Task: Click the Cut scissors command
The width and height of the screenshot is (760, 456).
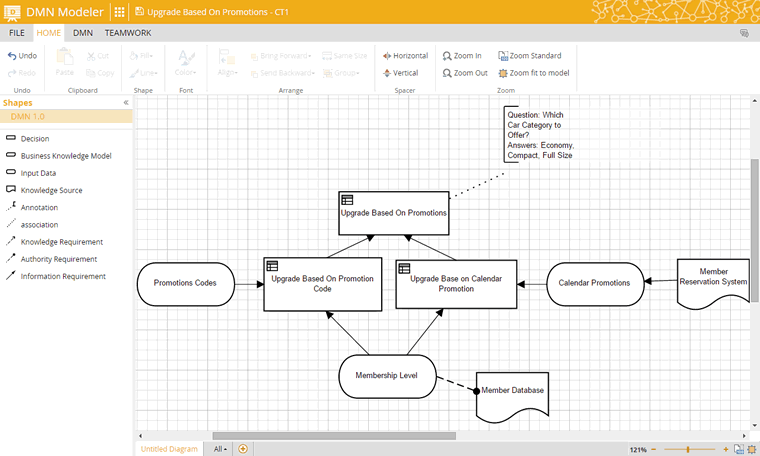Action: pos(98,56)
